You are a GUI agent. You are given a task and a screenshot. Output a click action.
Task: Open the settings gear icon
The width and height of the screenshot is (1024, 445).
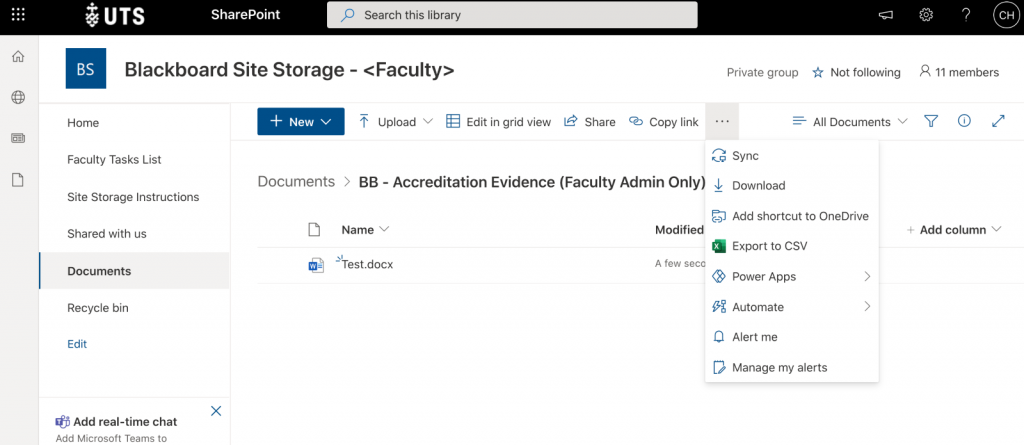click(x=925, y=15)
